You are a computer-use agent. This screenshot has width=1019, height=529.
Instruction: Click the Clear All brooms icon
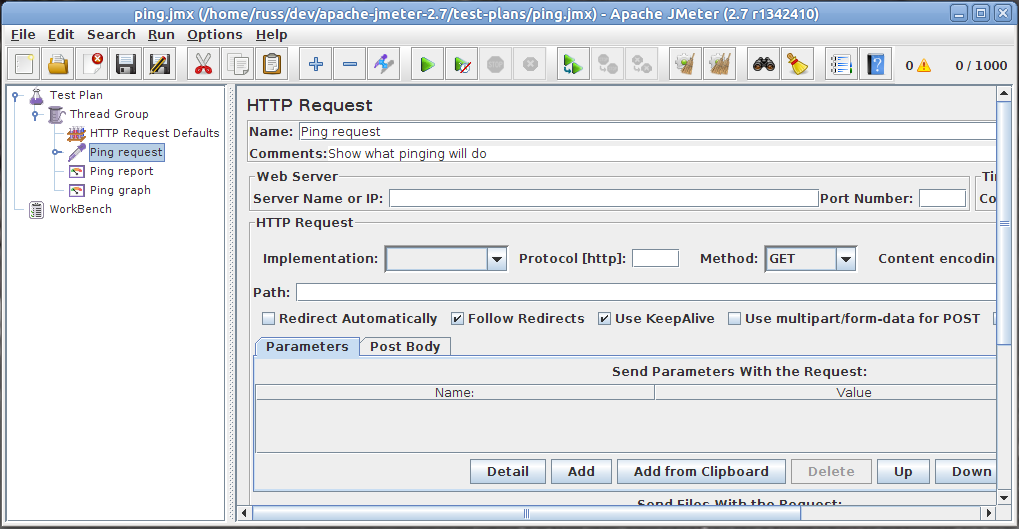pos(719,64)
